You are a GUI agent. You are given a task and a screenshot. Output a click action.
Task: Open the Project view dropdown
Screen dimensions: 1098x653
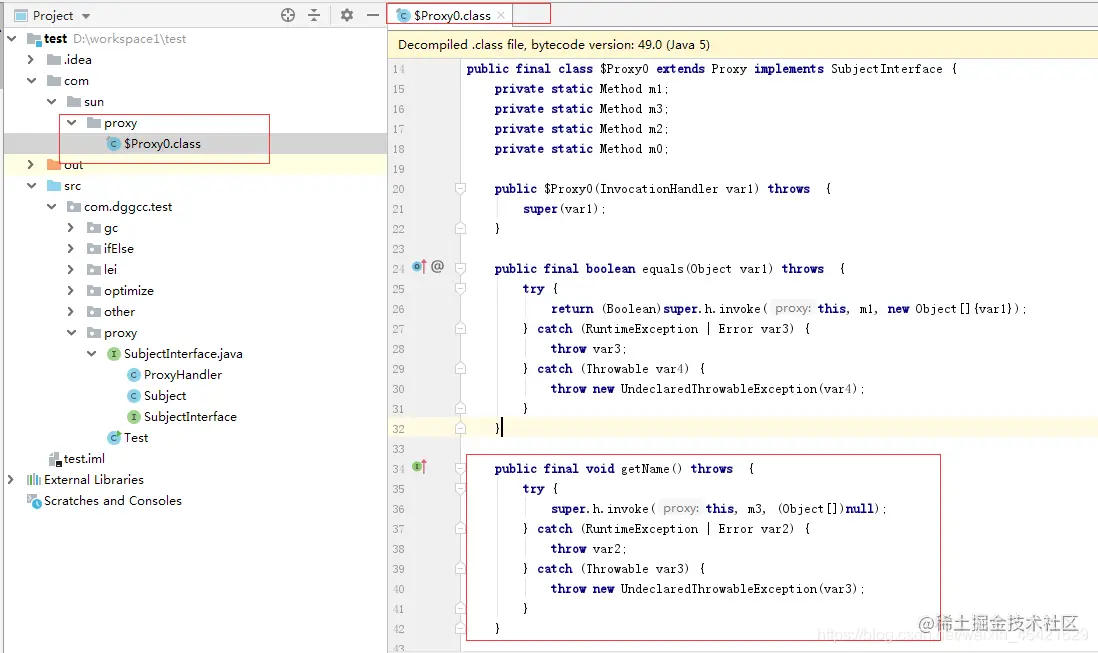click(86, 15)
